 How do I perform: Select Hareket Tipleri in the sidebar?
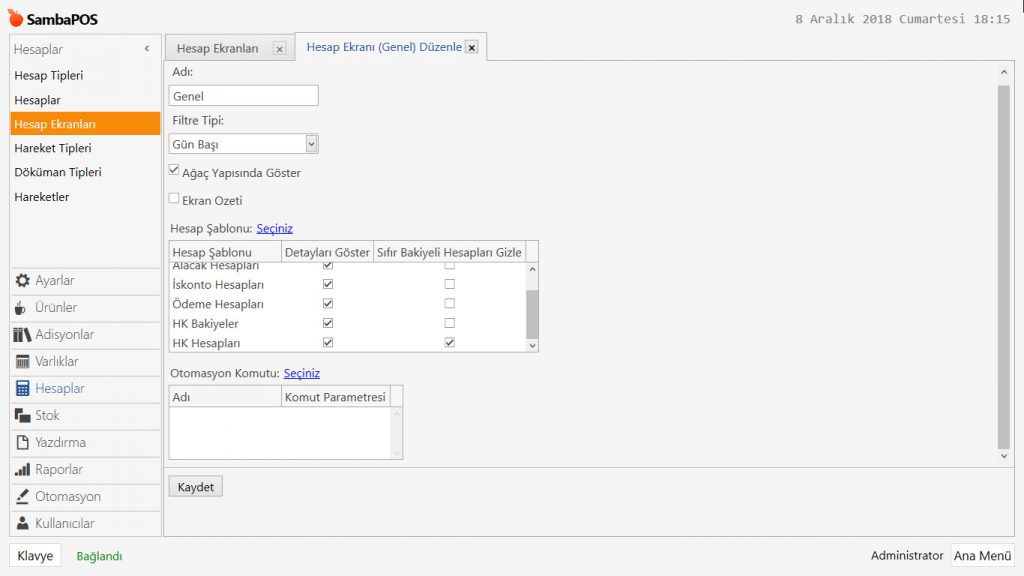[x=53, y=148]
